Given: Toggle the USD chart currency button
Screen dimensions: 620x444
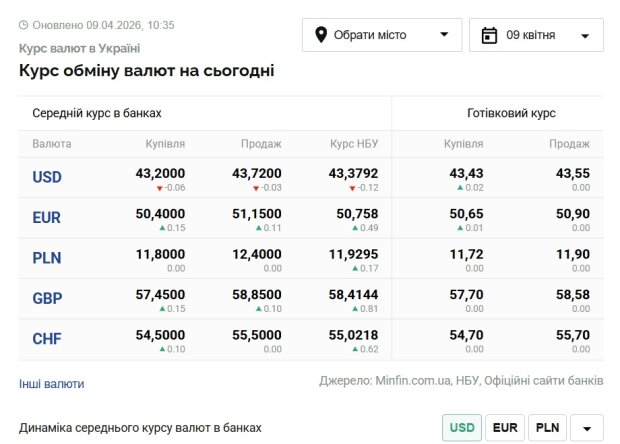Looking at the screenshot, I should pos(462,428).
